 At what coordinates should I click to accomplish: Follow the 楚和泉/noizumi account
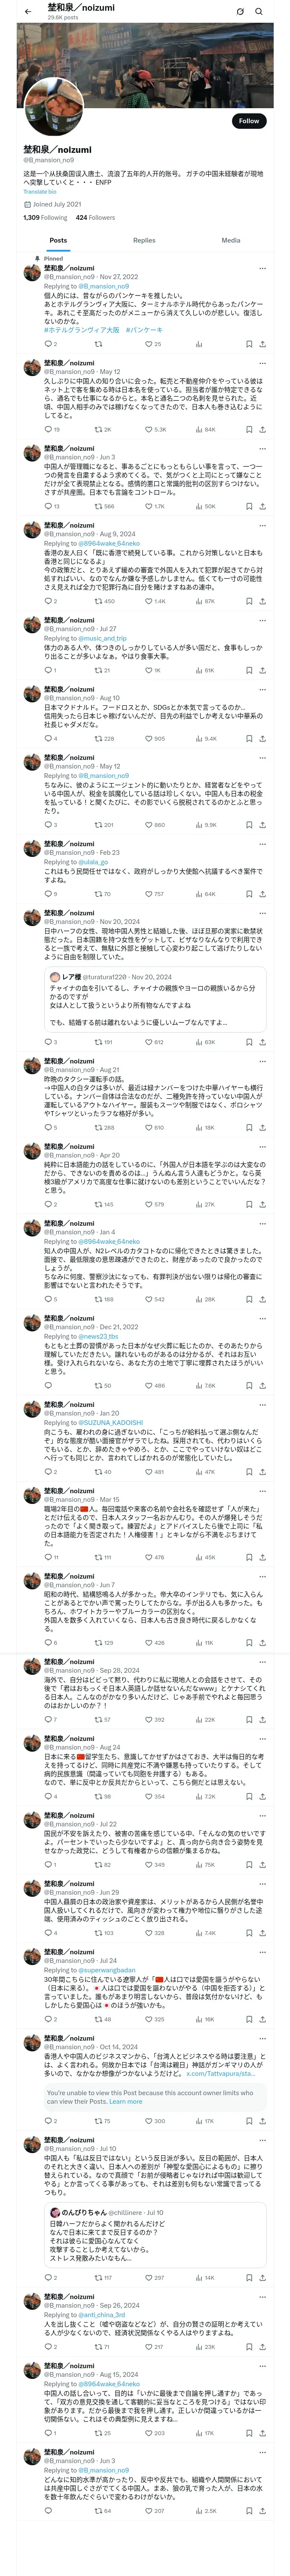point(248,121)
